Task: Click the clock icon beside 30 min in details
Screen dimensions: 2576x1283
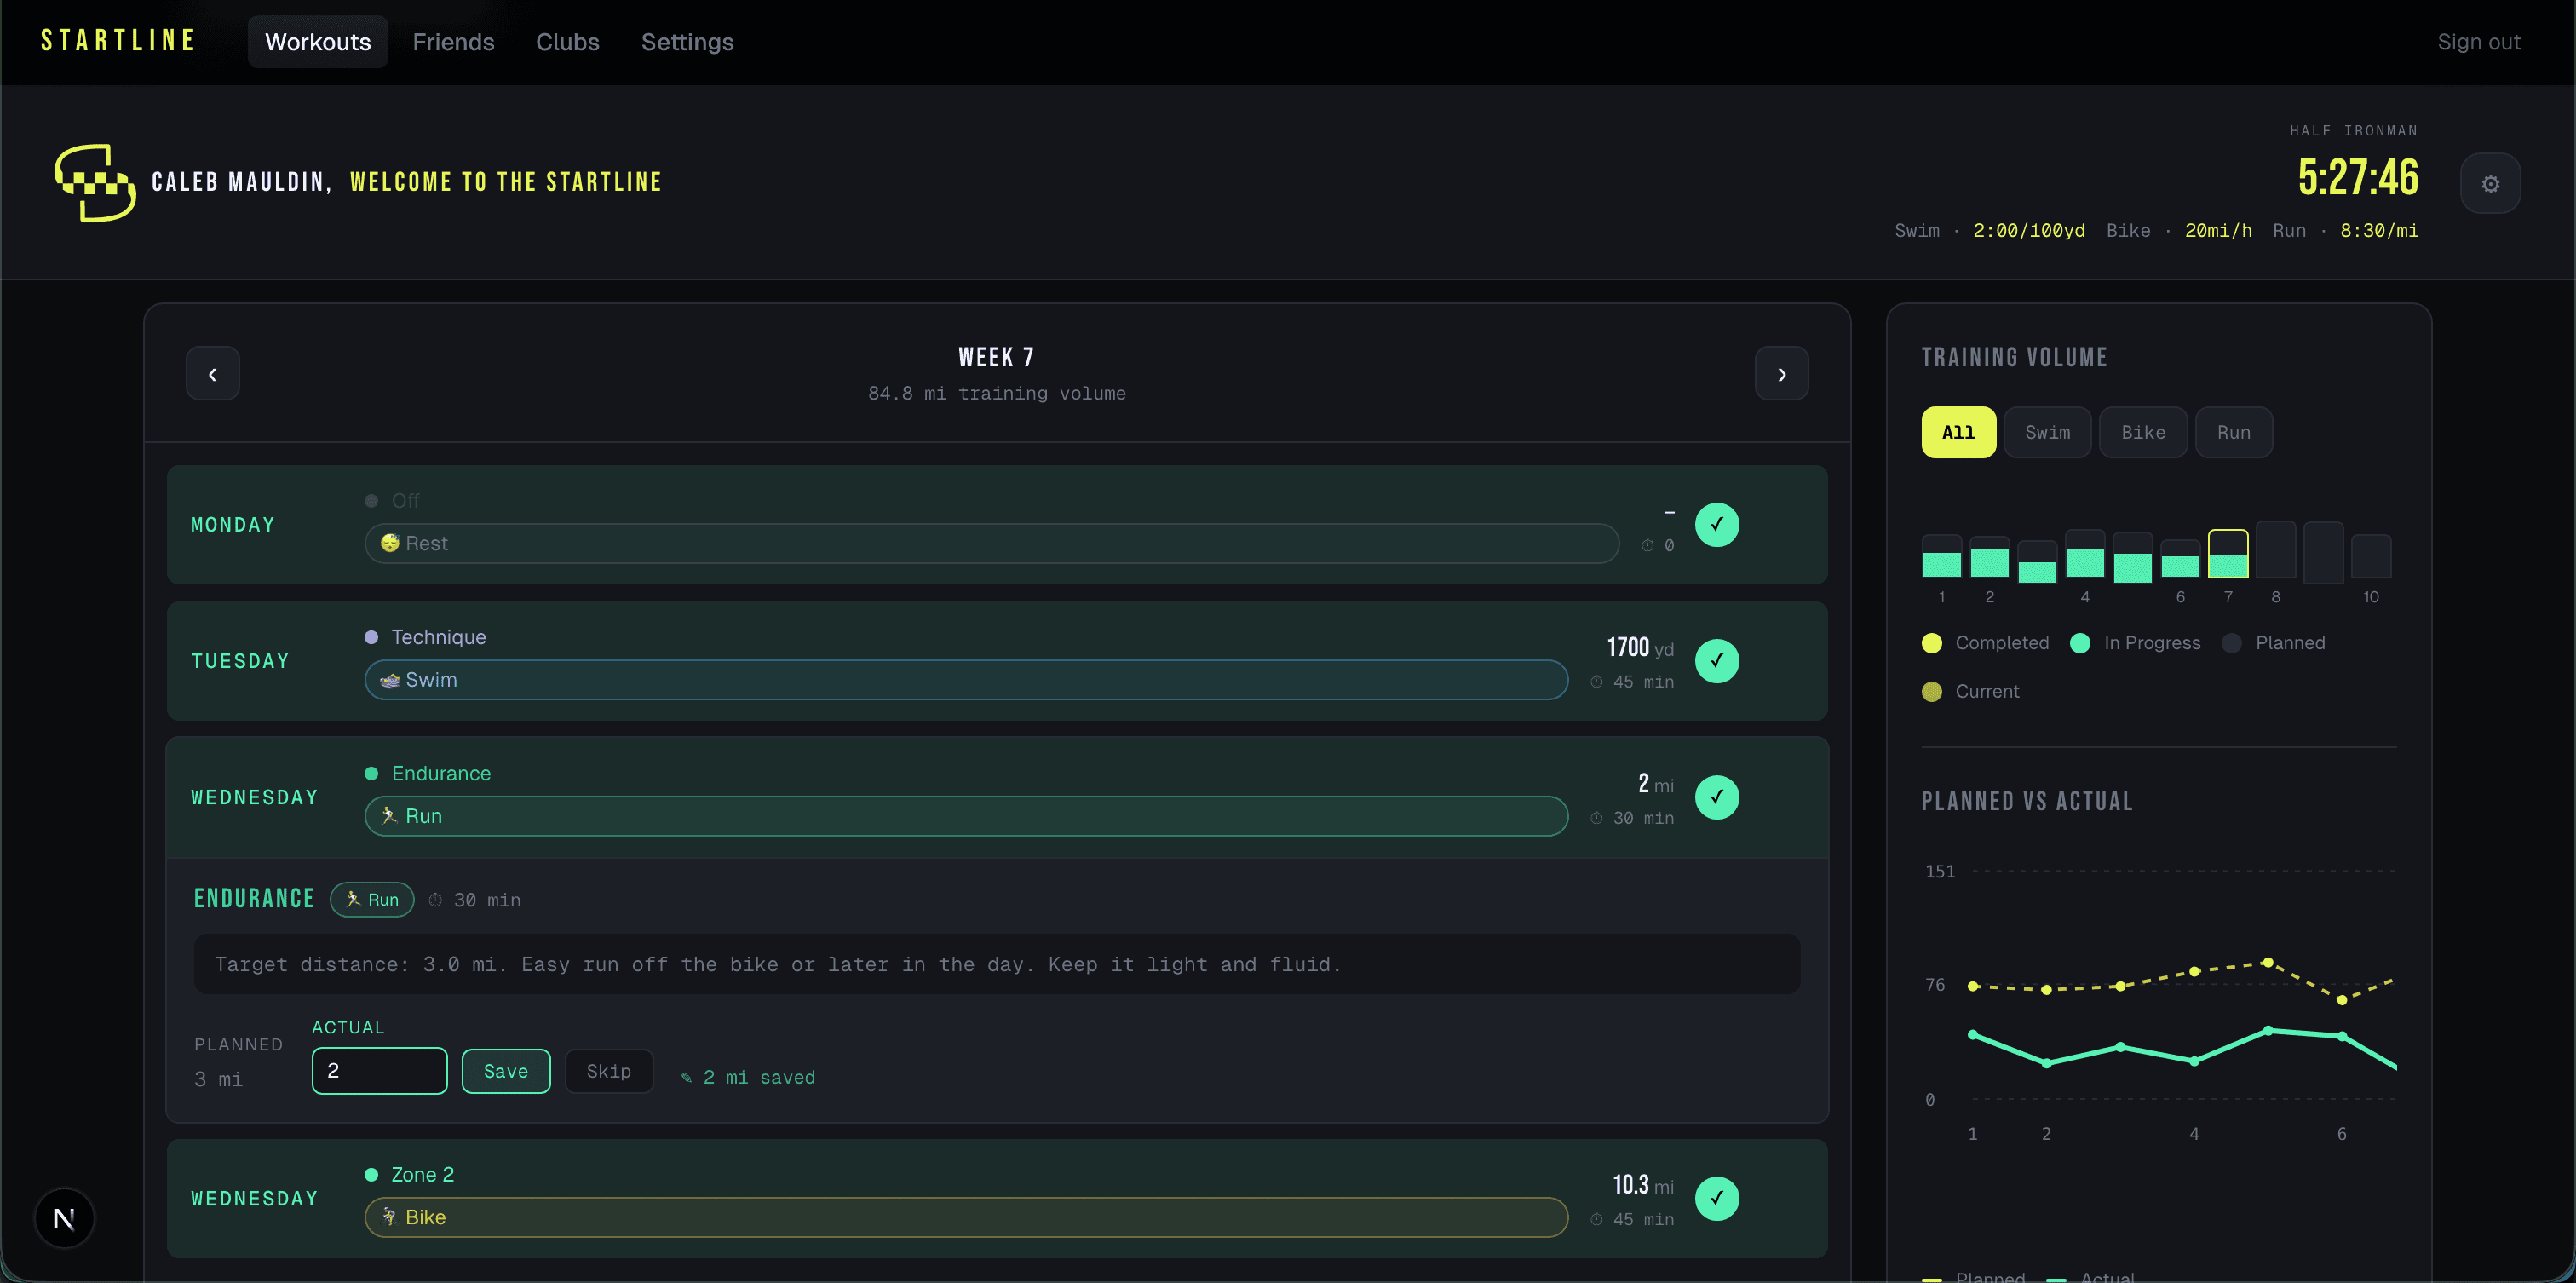Action: pyautogui.click(x=435, y=900)
